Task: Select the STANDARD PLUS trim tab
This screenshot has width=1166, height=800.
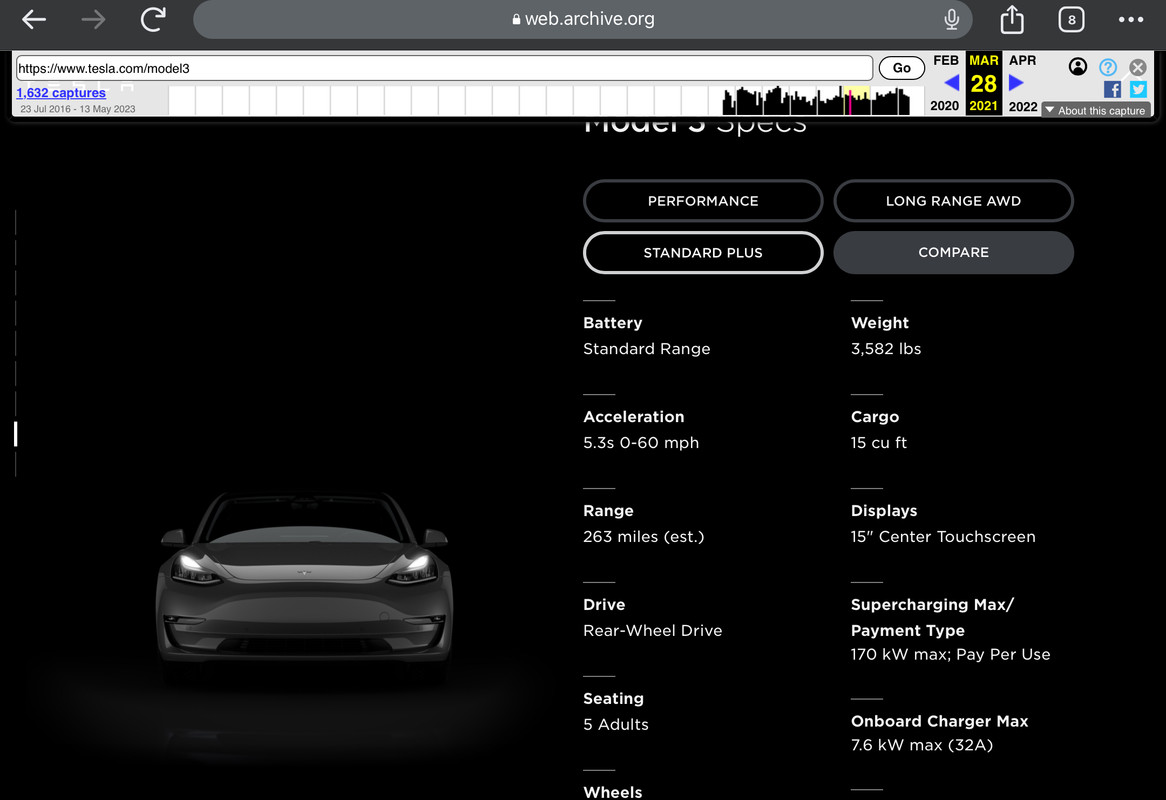Action: pos(703,253)
